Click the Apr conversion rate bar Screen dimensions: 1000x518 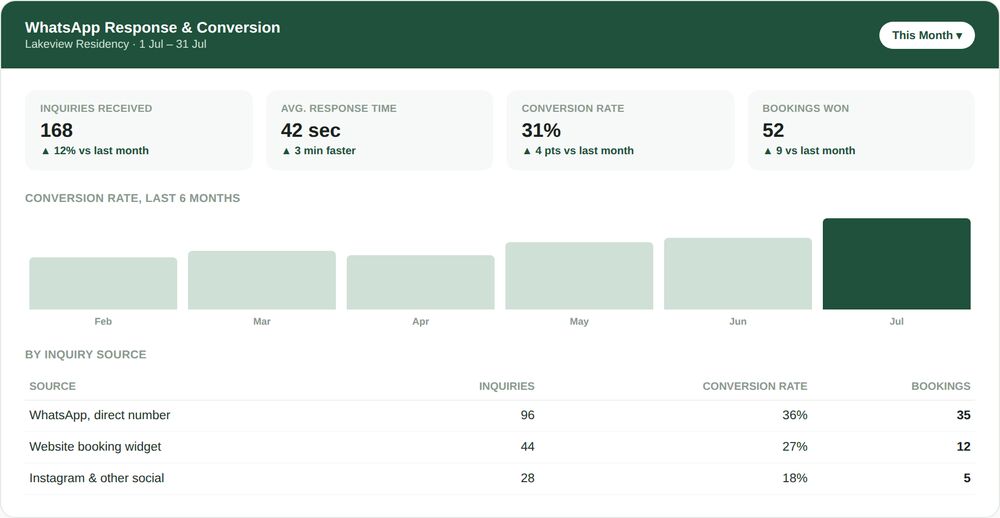click(x=420, y=283)
